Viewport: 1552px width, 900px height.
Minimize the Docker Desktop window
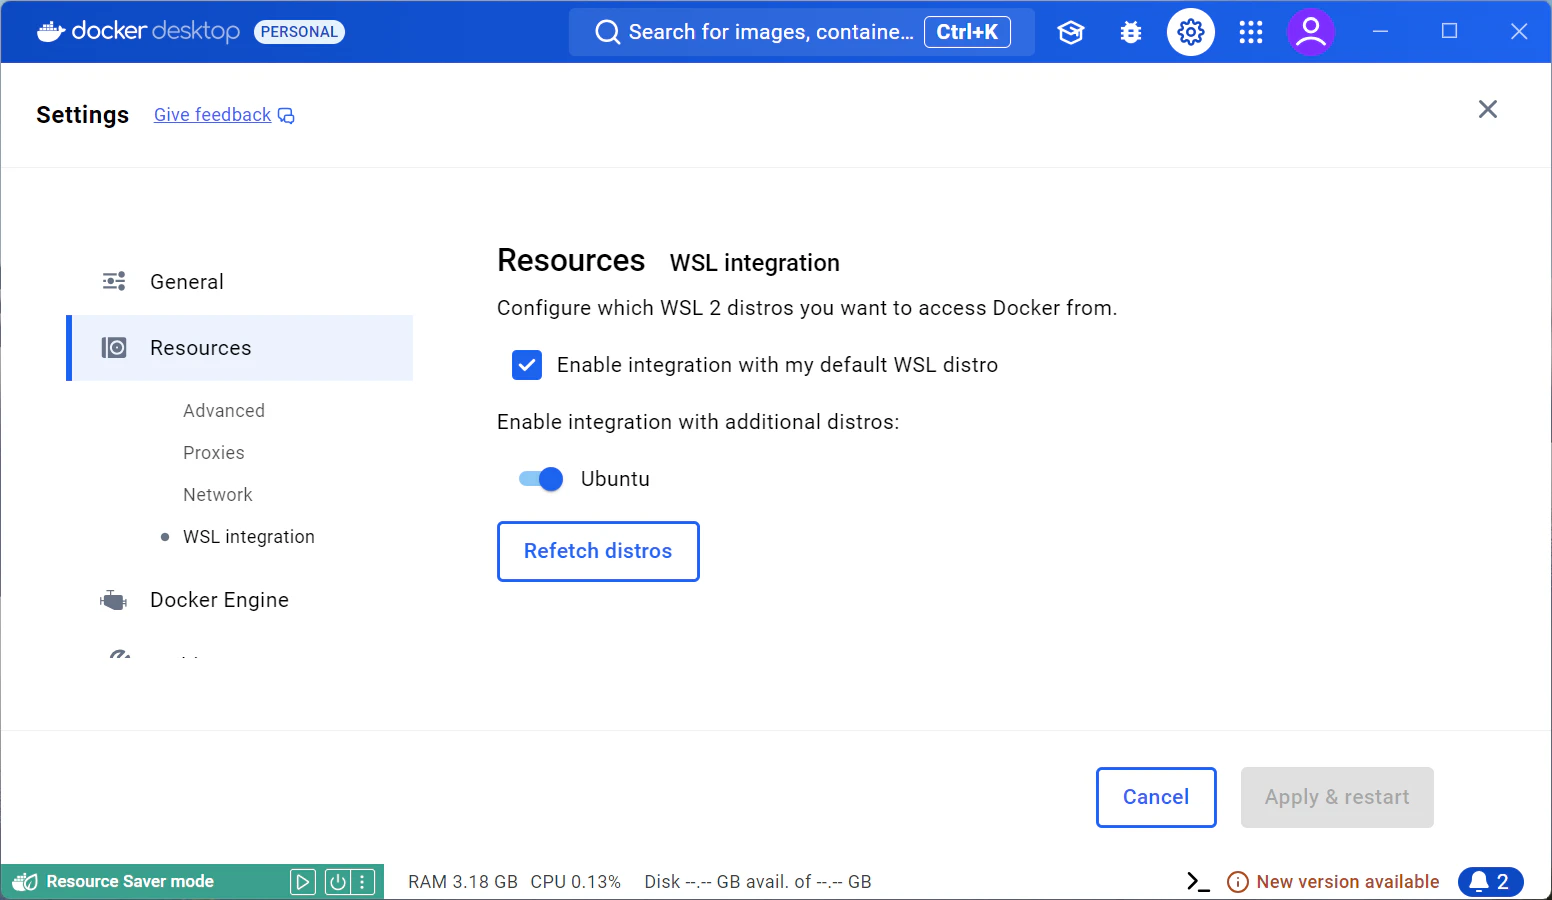tap(1381, 32)
